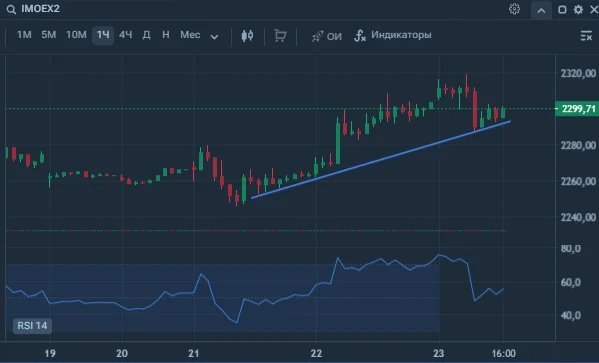
Task: Expand the timeframe dropdown arrow
Action: click(x=214, y=37)
